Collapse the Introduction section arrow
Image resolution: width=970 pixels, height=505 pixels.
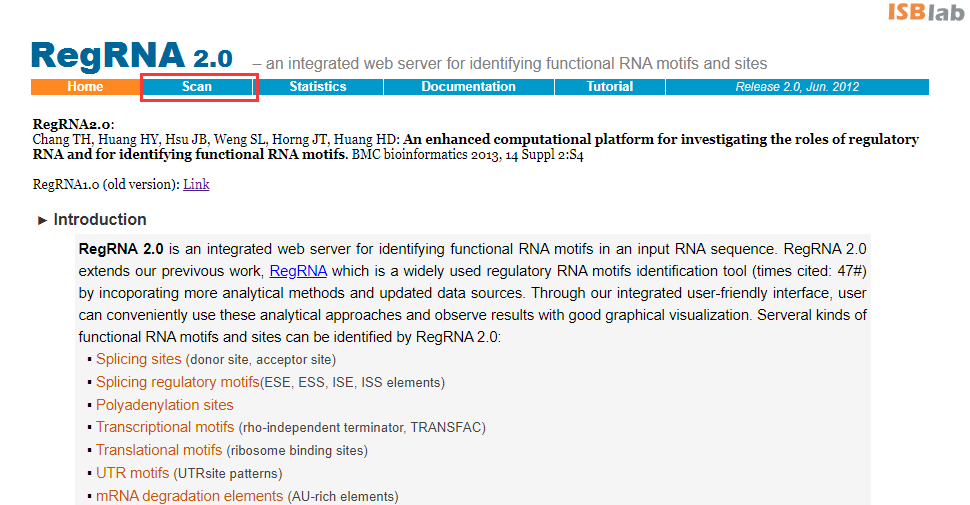[x=42, y=220]
